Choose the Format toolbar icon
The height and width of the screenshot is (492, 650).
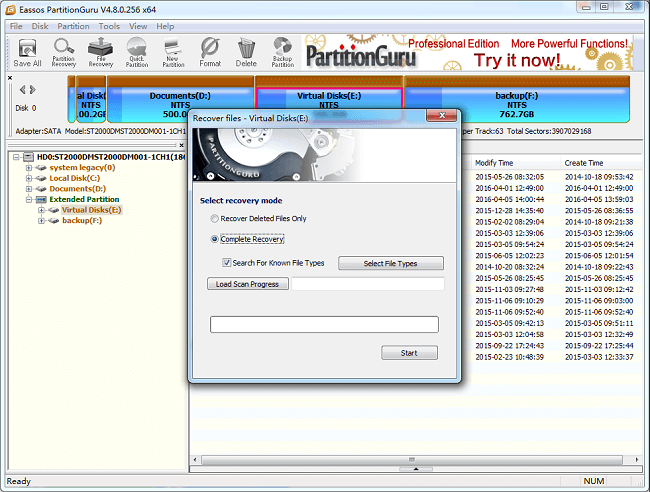(210, 53)
